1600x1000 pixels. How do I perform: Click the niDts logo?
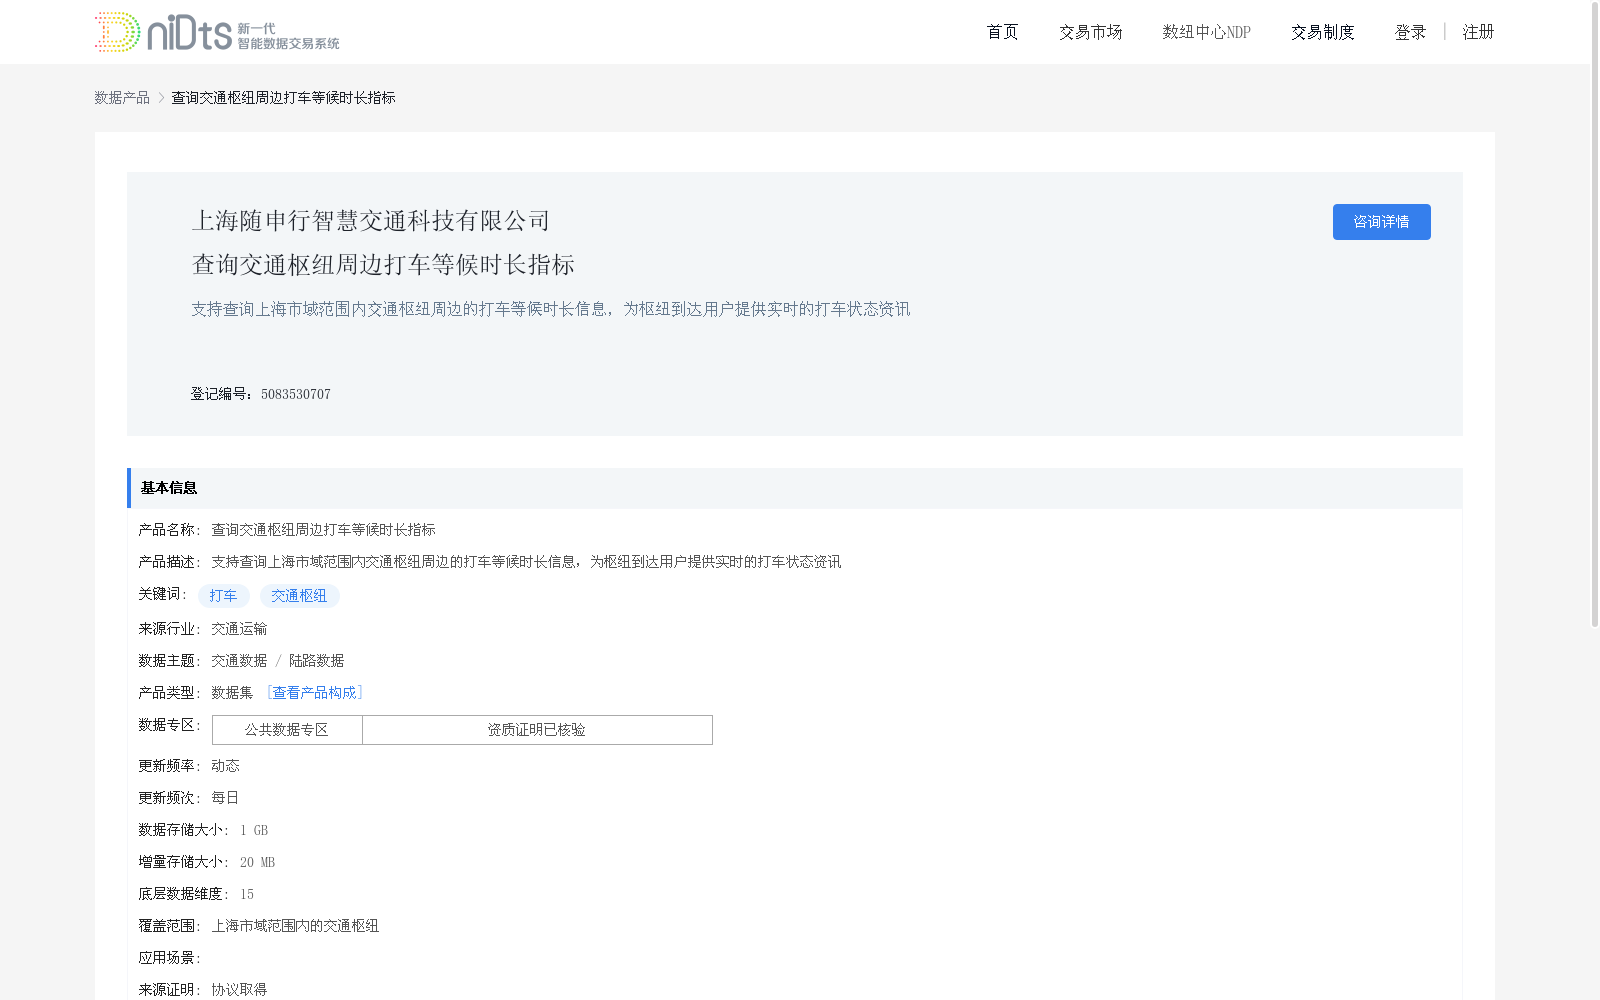click(x=217, y=32)
